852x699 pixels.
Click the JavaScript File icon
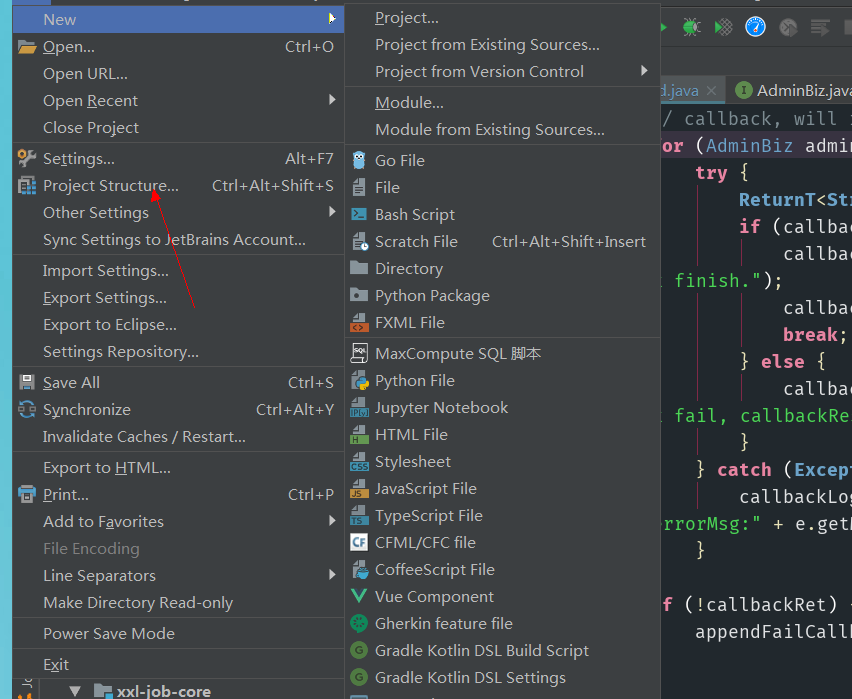coord(359,489)
